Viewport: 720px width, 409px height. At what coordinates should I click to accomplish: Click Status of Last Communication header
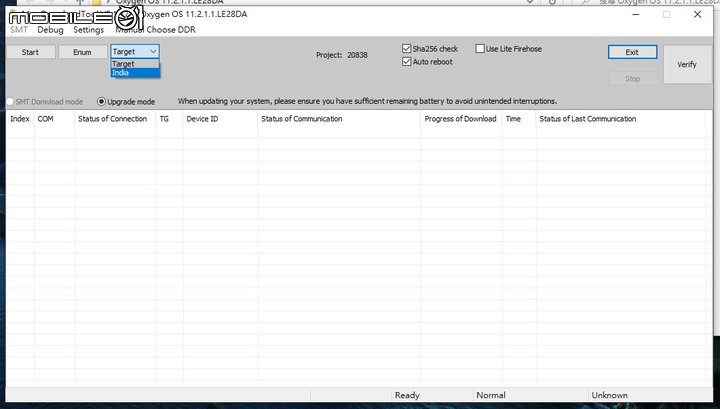(x=620, y=119)
